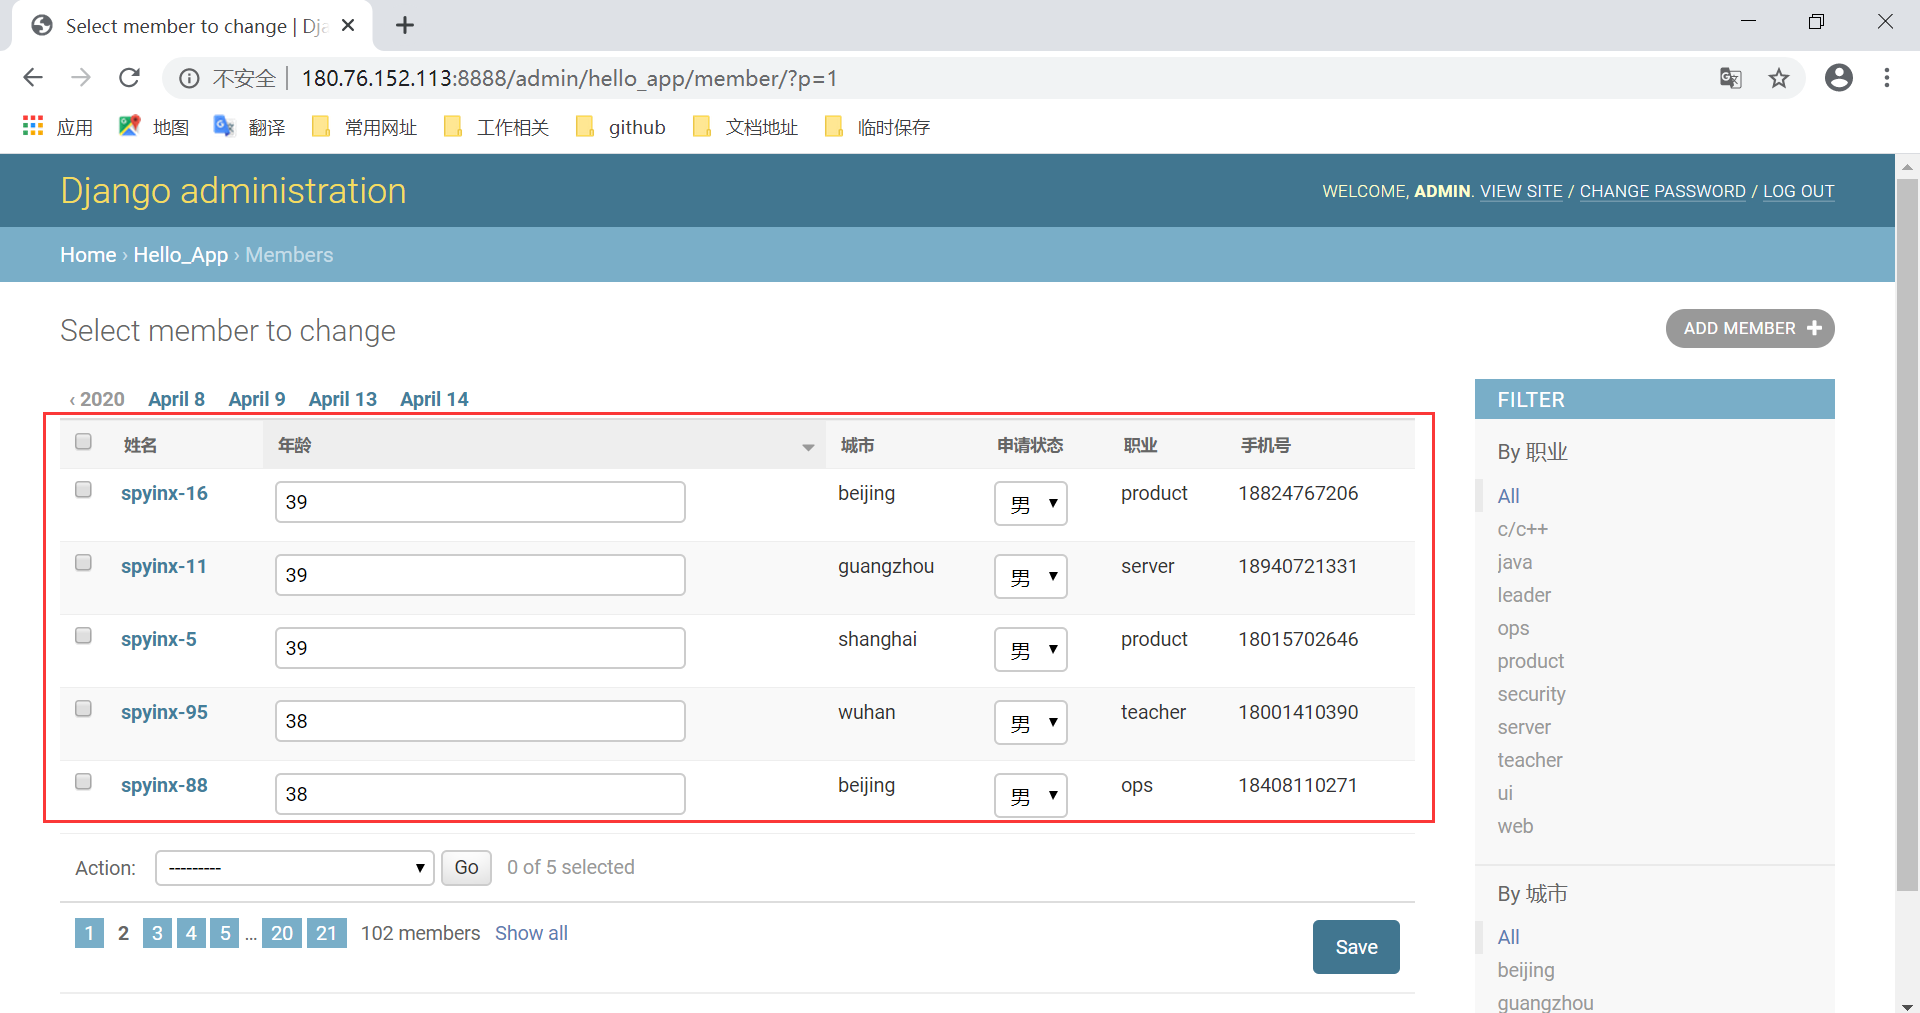Open the Chrome profile avatar

tap(1839, 78)
